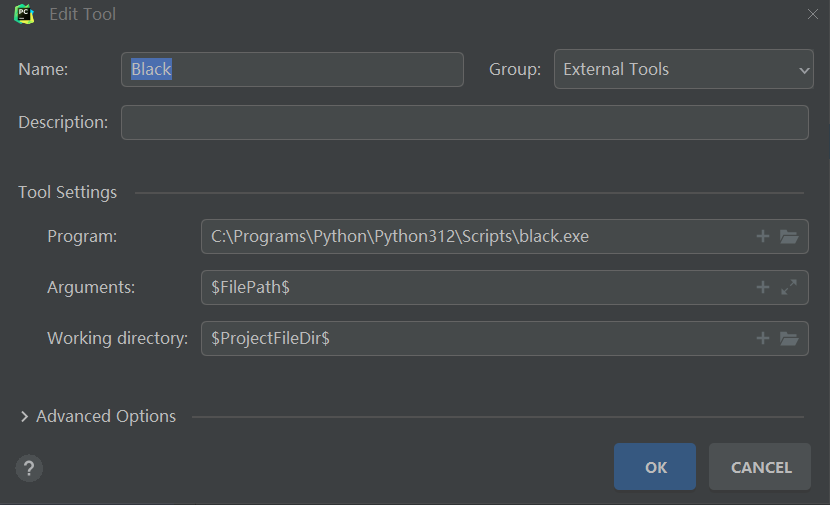
Task: Expand the Arguments field editor
Action: point(789,288)
